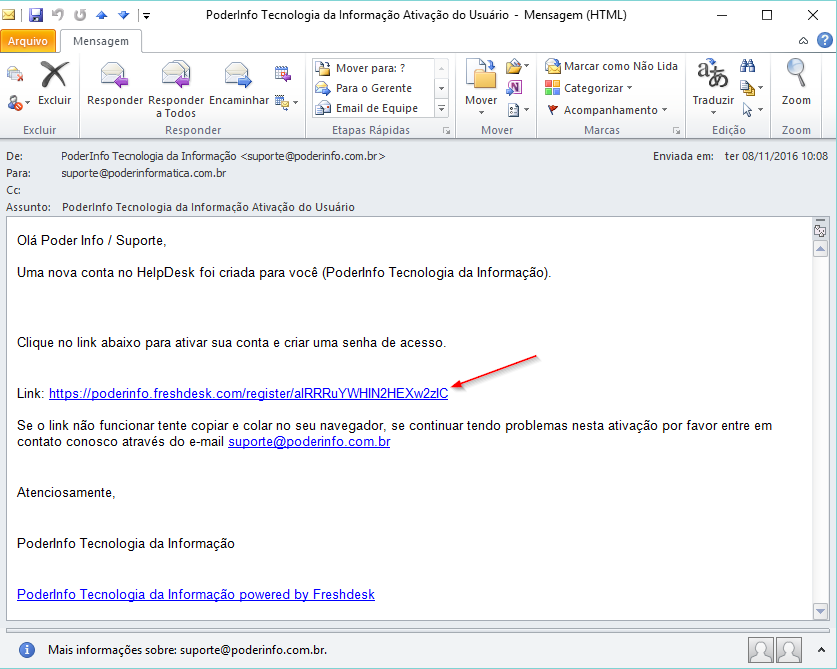Open the Acompanhamento flag dropdown
The image size is (837, 669).
click(x=607, y=110)
